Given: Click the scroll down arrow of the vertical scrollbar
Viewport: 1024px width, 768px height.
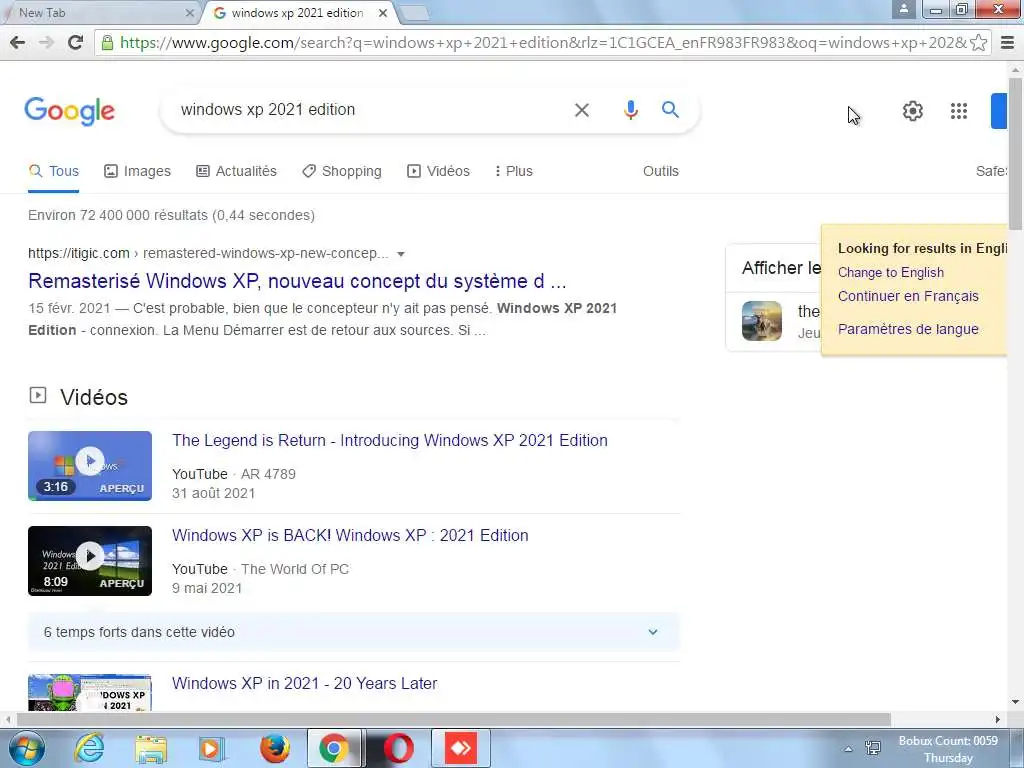Looking at the screenshot, I should pyautogui.click(x=1016, y=702).
